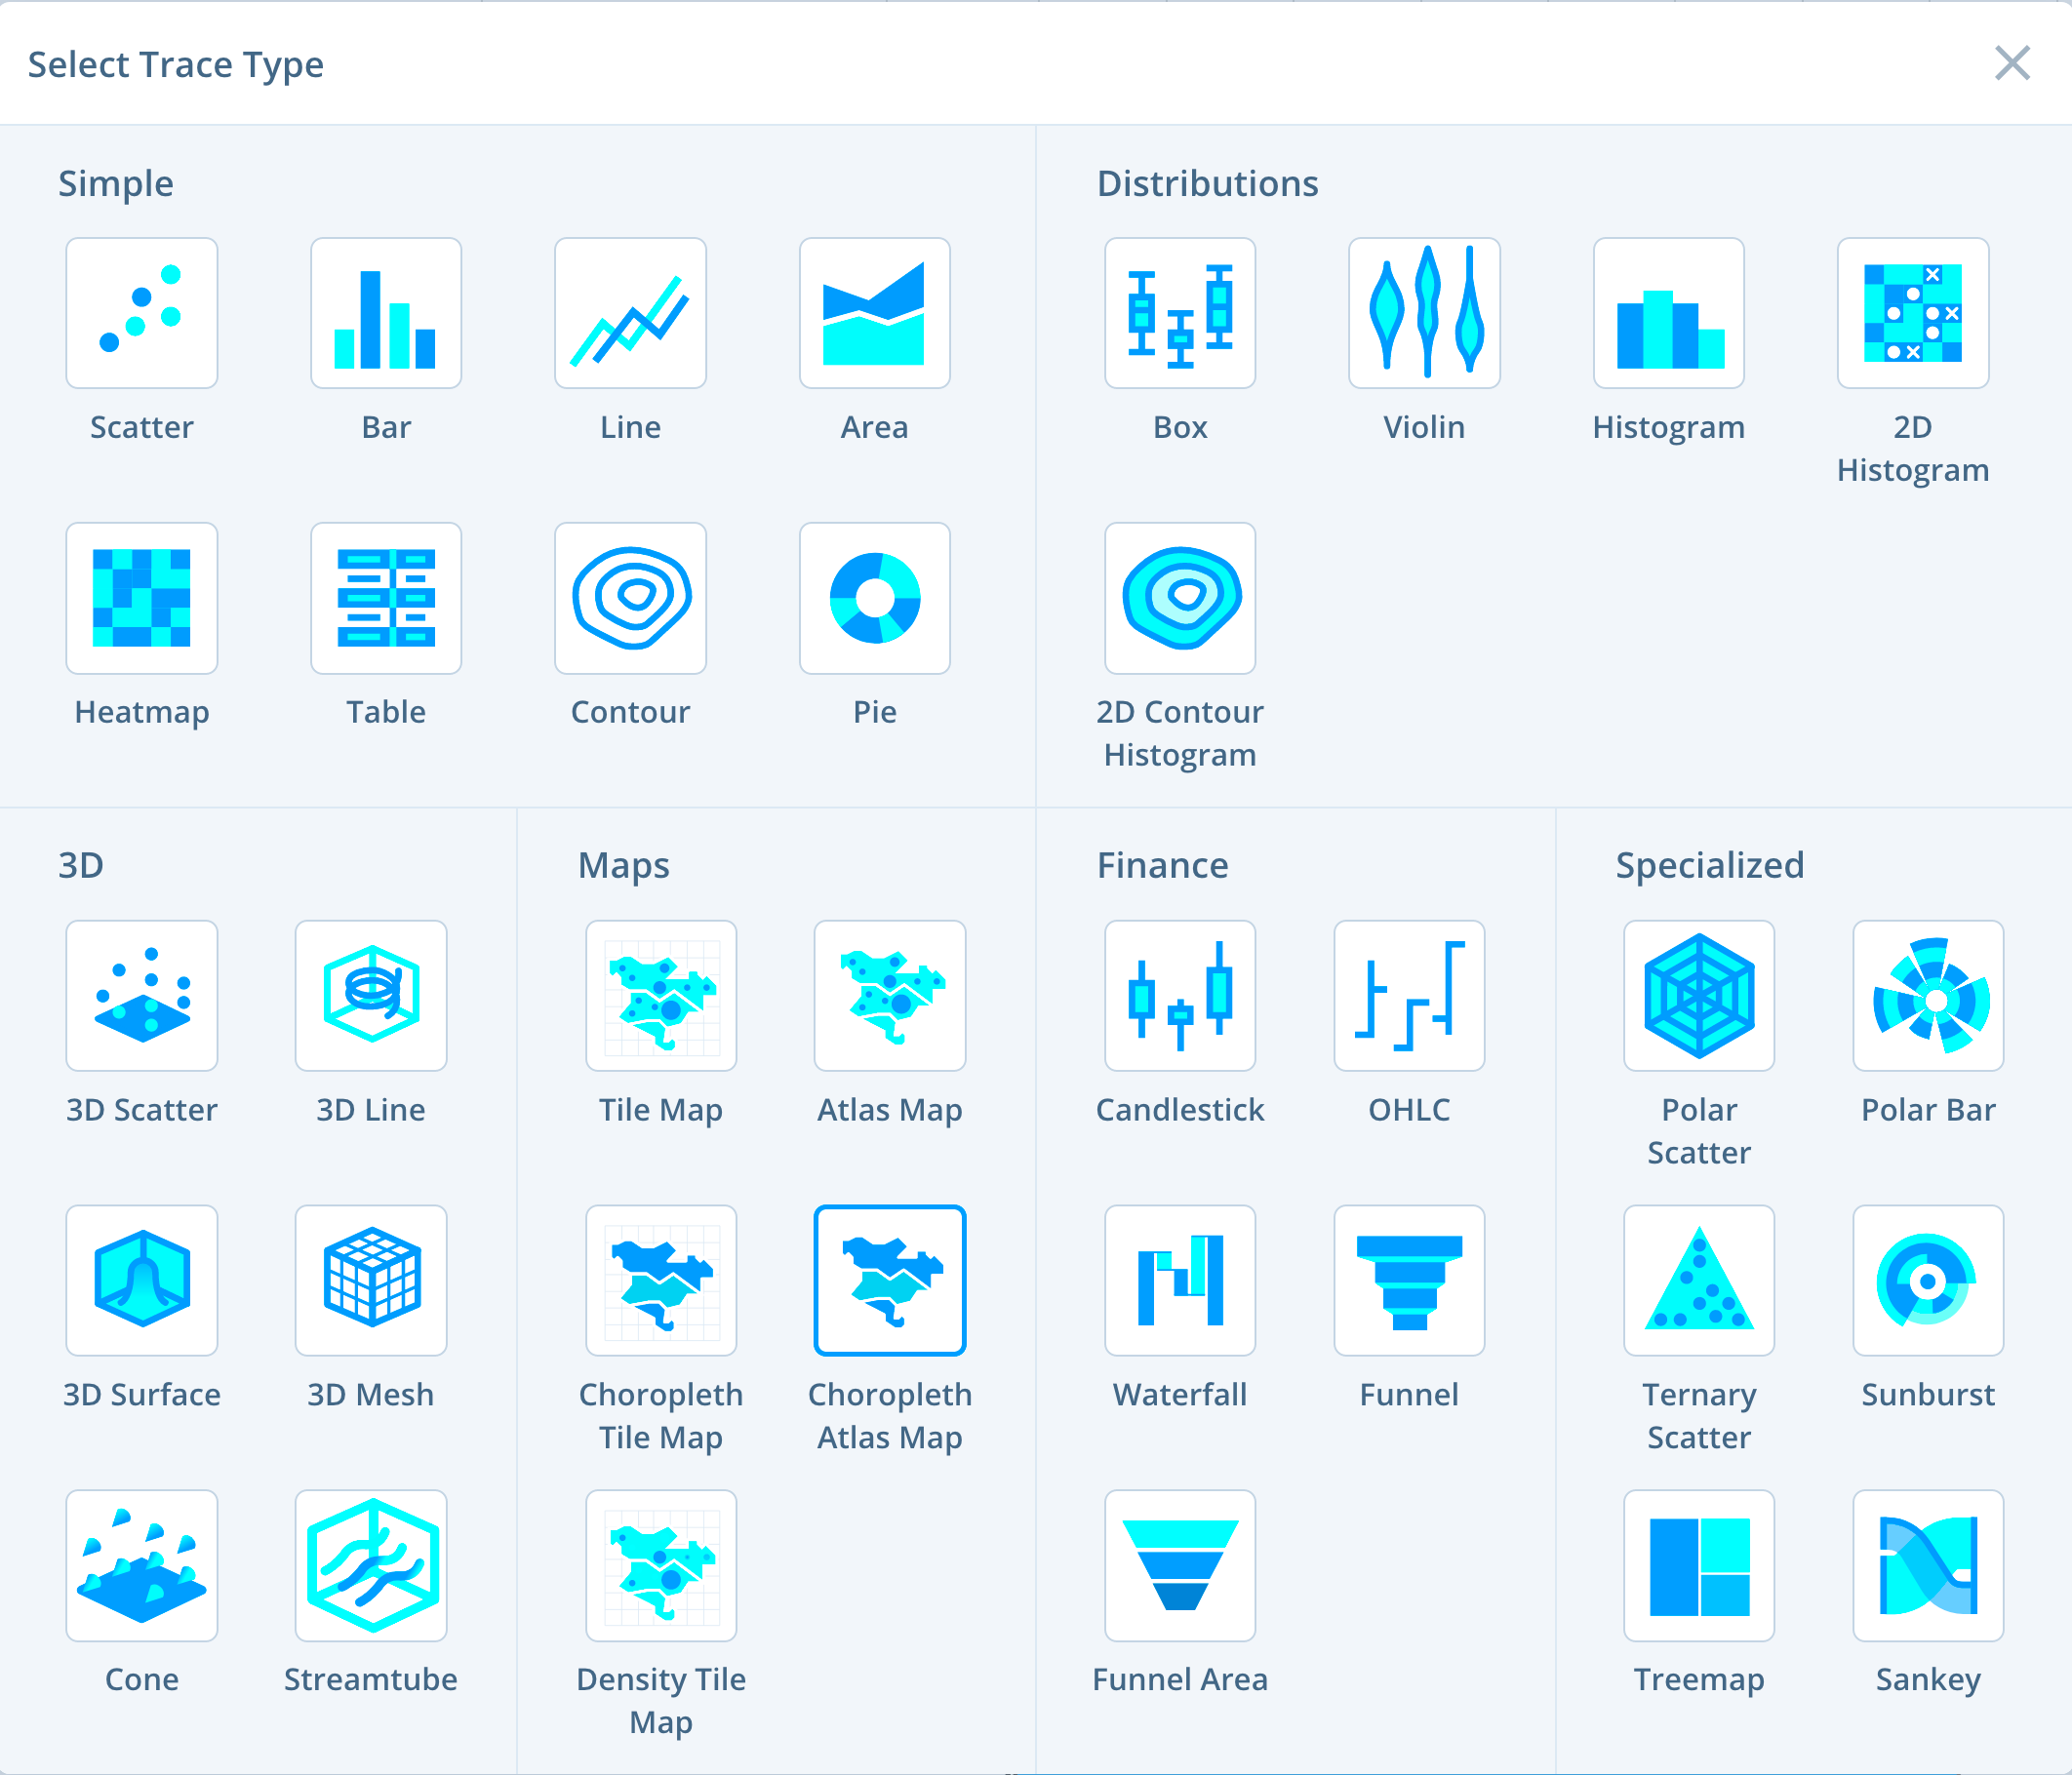Image resolution: width=2072 pixels, height=1775 pixels.
Task: Choose the Streamtube trace icon
Action: (370, 1566)
